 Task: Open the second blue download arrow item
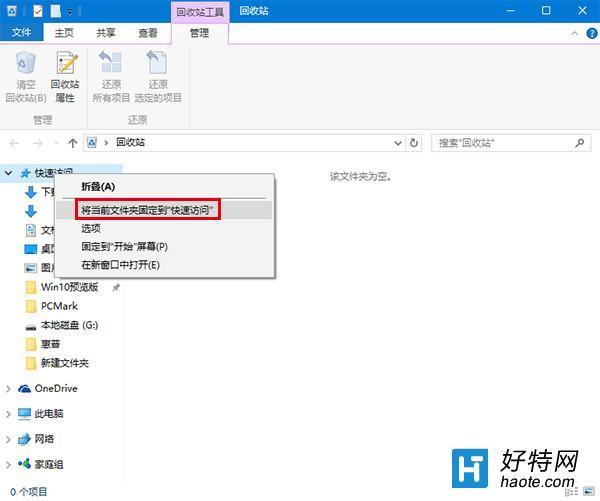[x=31, y=211]
